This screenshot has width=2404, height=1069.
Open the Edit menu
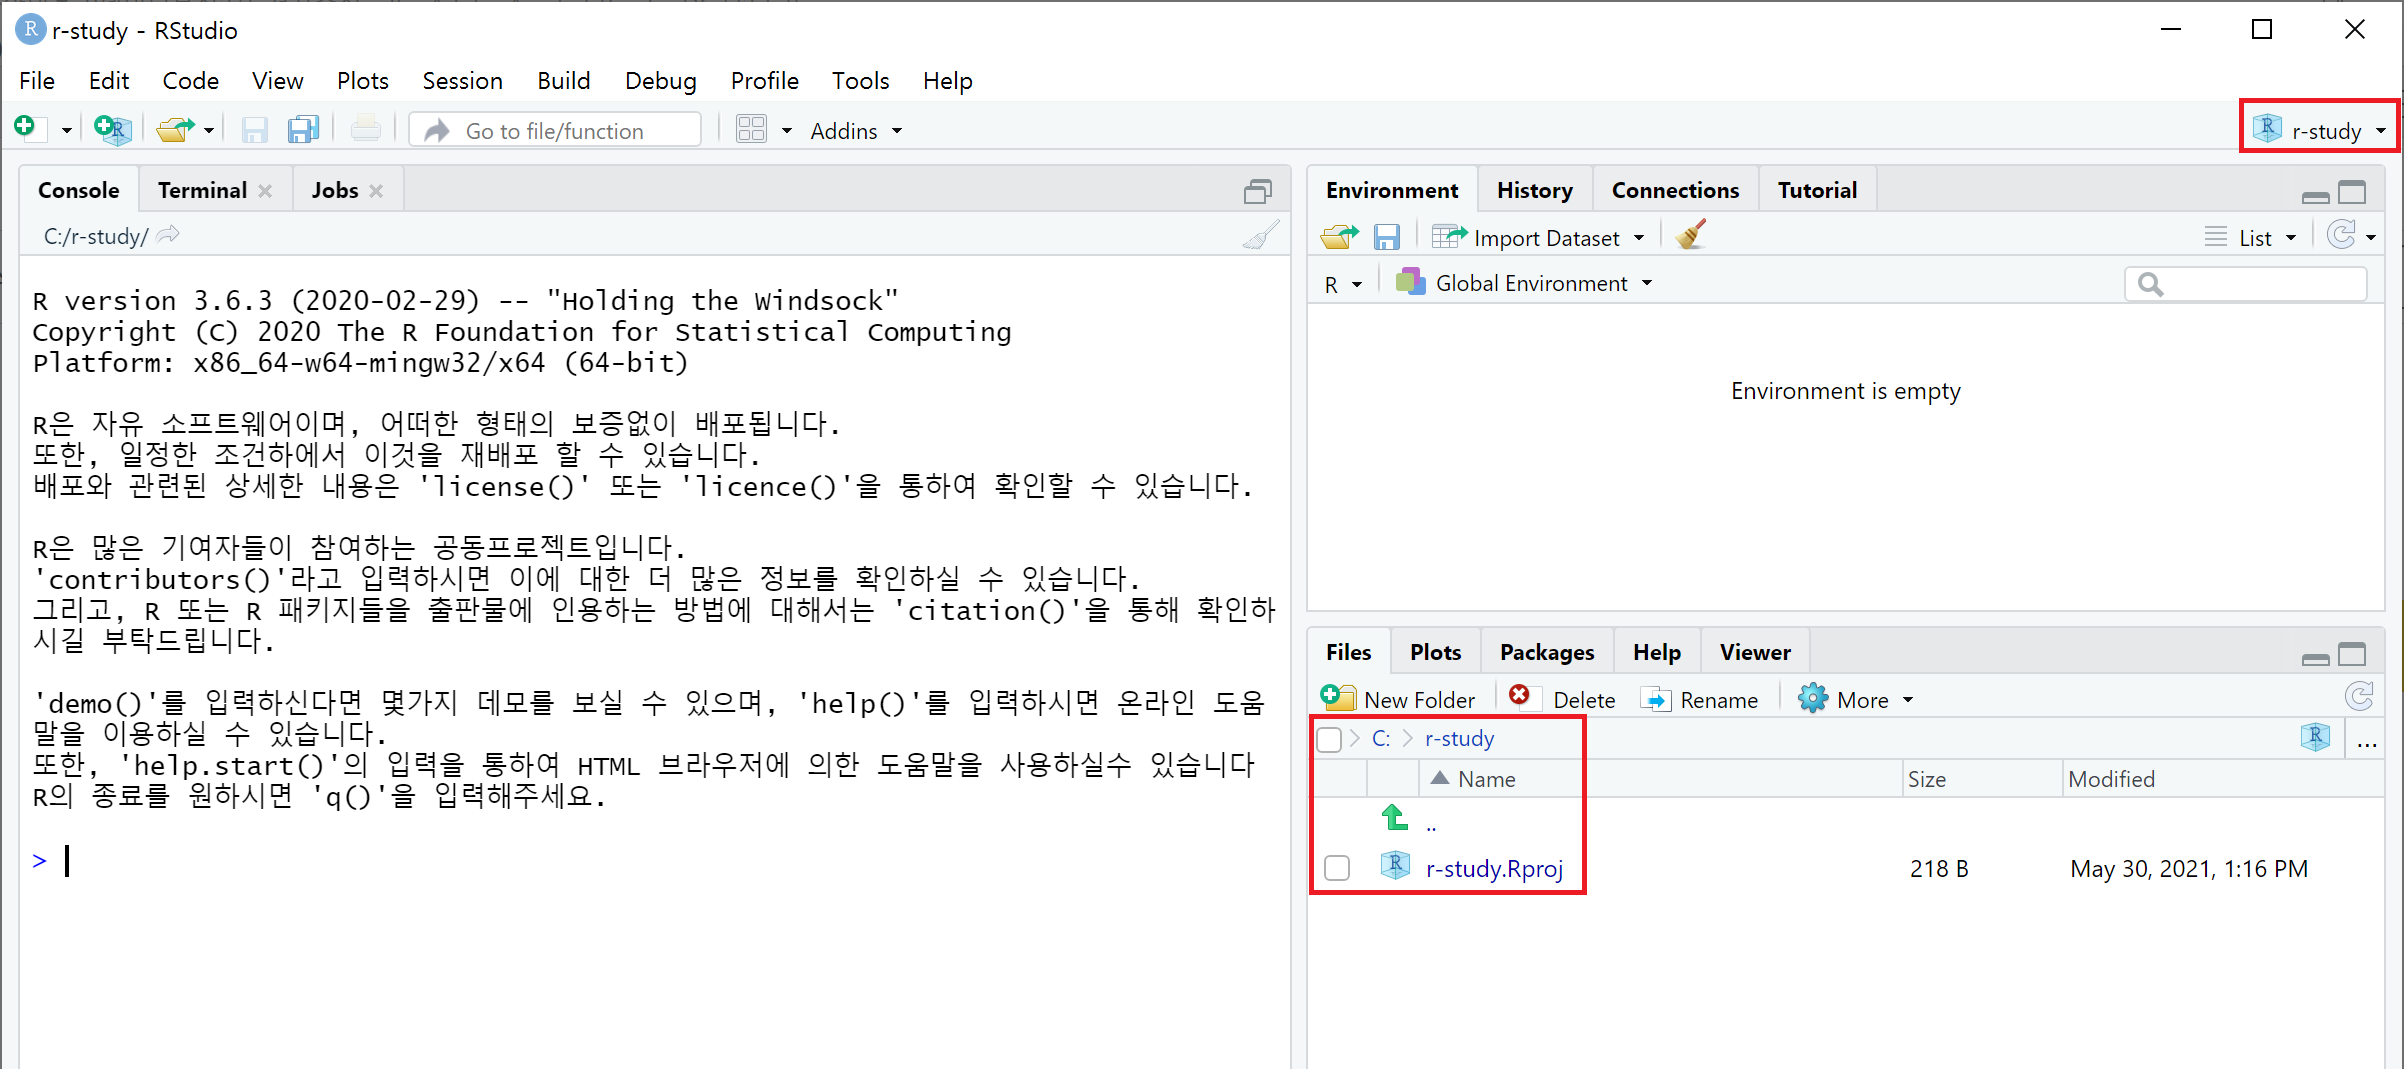coord(108,81)
